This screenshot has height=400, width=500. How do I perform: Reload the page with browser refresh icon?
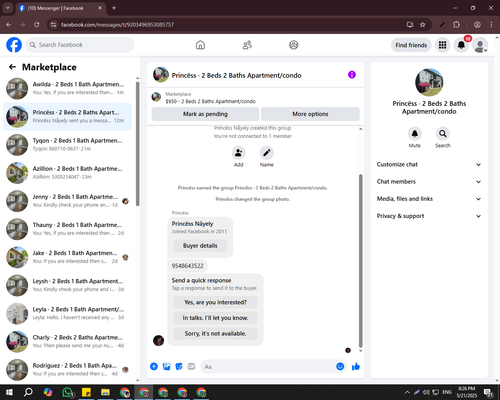click(x=37, y=25)
